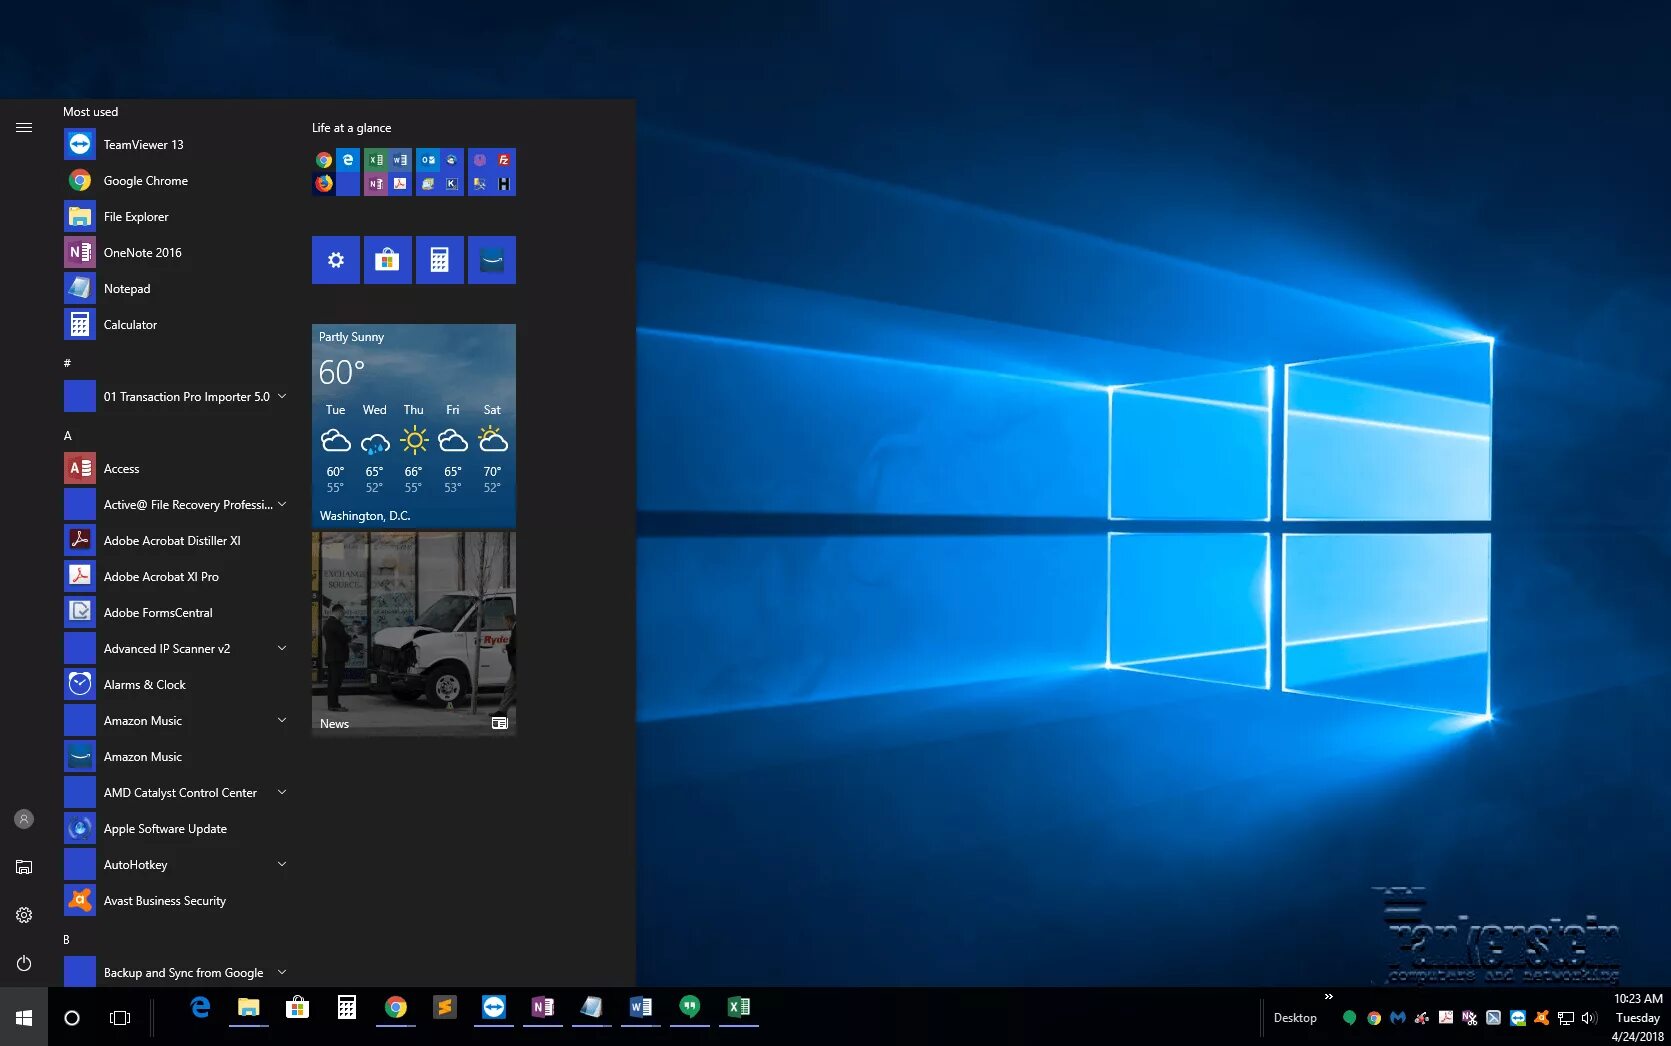1671x1046 pixels.
Task: Click the Desktop toolbar label
Action: [x=1295, y=1018]
